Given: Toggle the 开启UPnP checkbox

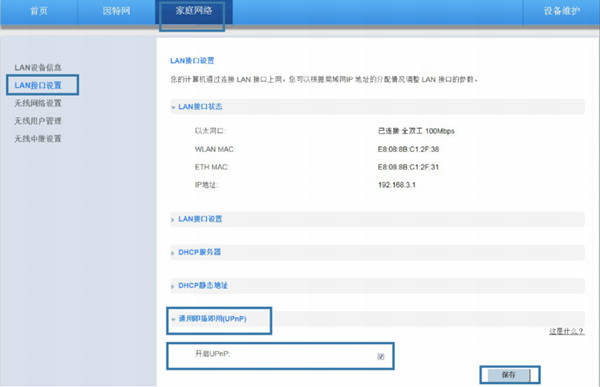Looking at the screenshot, I should (380, 356).
